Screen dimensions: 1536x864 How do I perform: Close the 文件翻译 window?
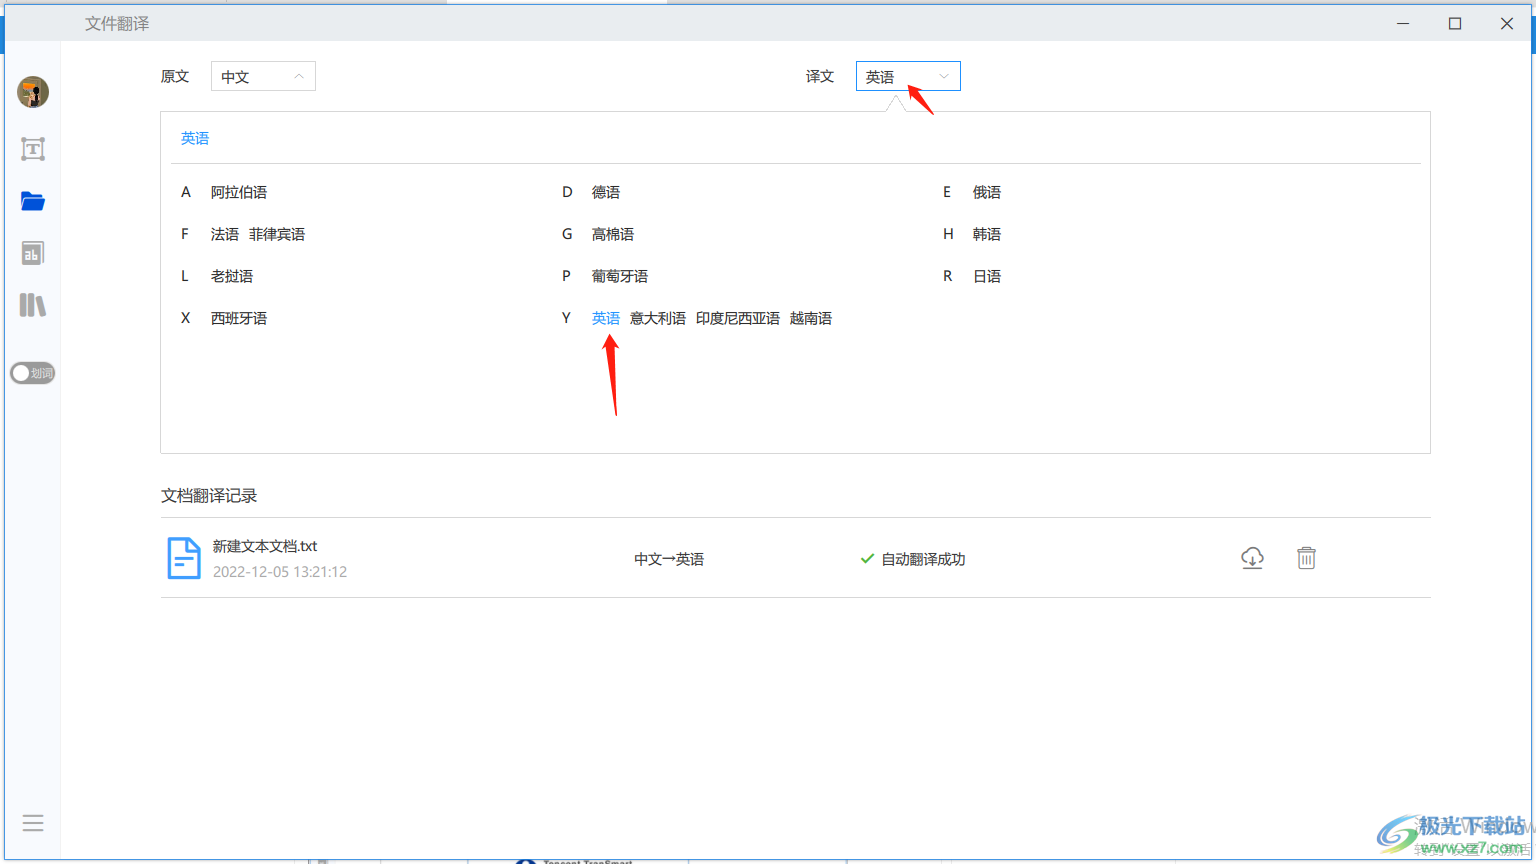coord(1507,23)
